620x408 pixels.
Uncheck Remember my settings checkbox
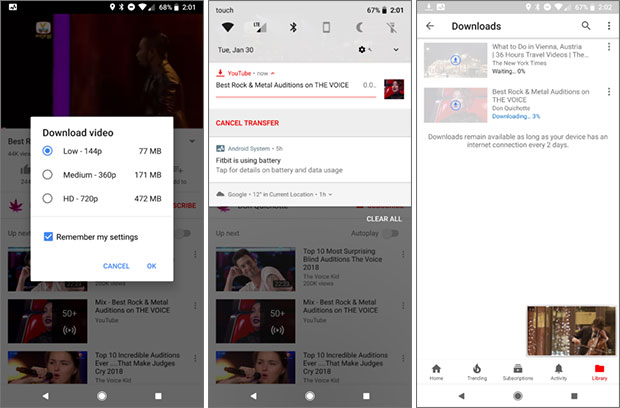pos(47,236)
